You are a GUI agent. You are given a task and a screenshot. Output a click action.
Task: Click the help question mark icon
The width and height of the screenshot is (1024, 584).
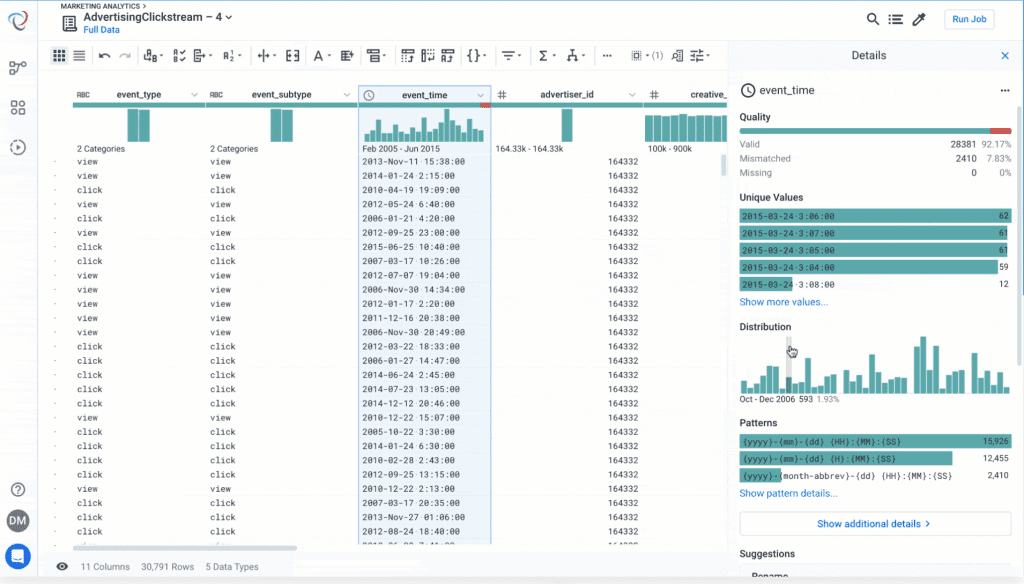[17, 489]
